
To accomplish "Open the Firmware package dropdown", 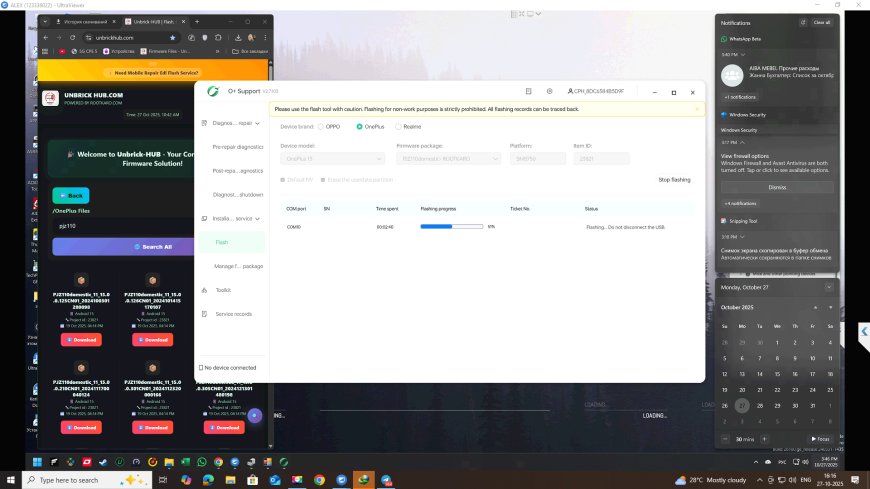I will (x=448, y=159).
